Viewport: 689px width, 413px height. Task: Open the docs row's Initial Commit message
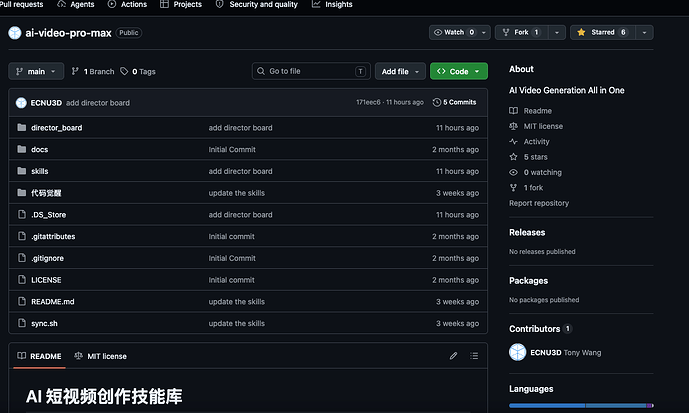click(232, 149)
